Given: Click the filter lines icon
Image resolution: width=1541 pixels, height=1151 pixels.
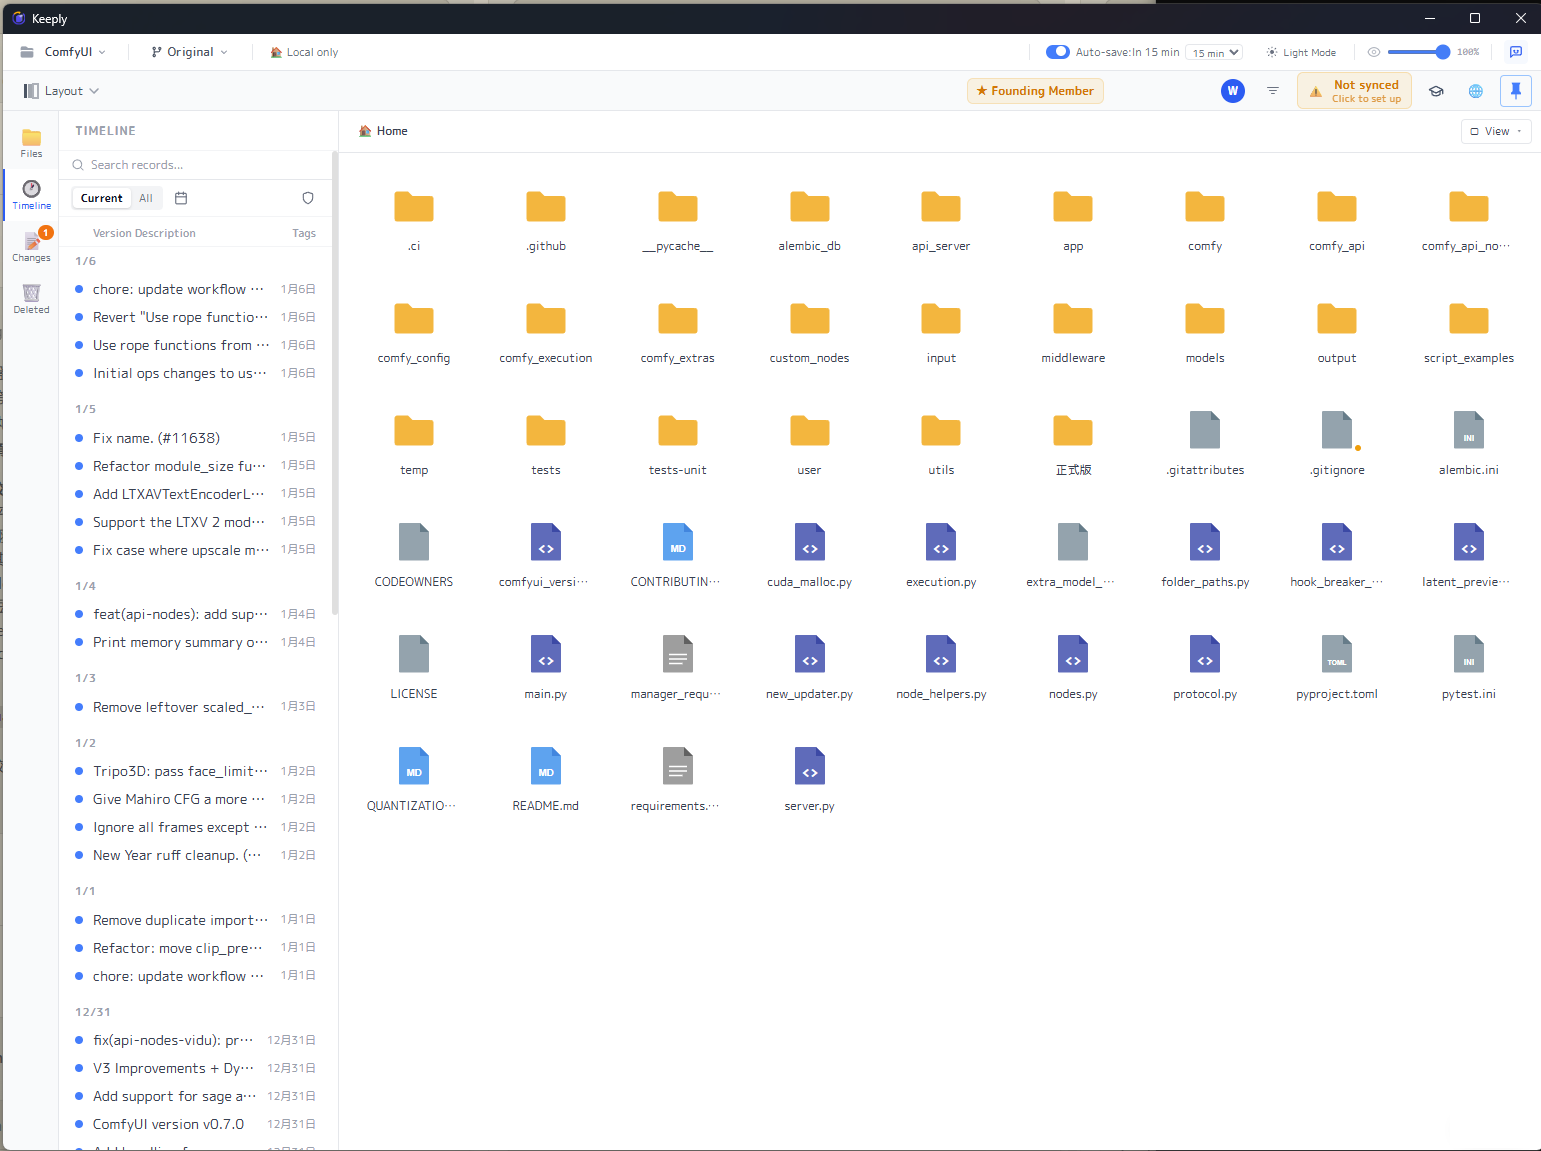Looking at the screenshot, I should 1273,91.
